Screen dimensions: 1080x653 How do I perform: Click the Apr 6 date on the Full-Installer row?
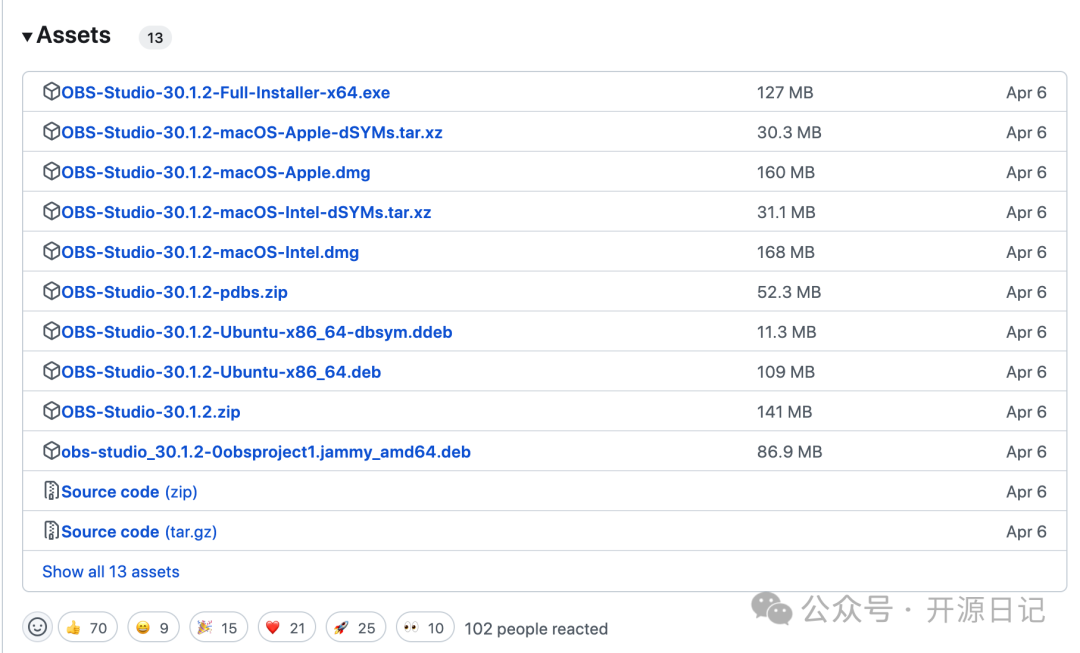click(x=1026, y=92)
